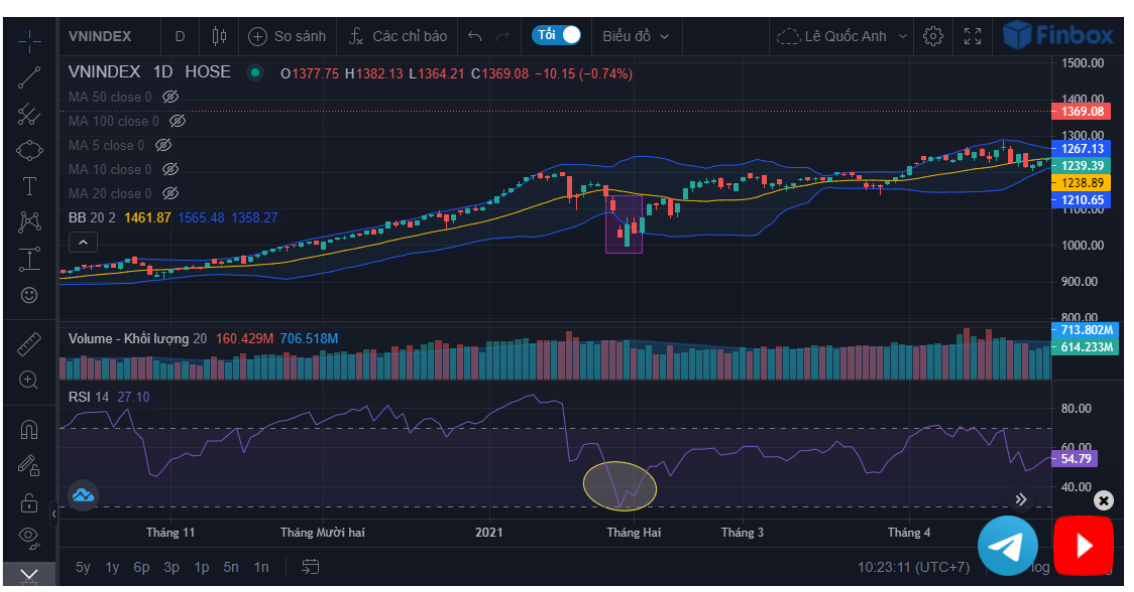The height and width of the screenshot is (592, 1134).
Task: Toggle the dark theme switch
Action: pyautogui.click(x=557, y=35)
